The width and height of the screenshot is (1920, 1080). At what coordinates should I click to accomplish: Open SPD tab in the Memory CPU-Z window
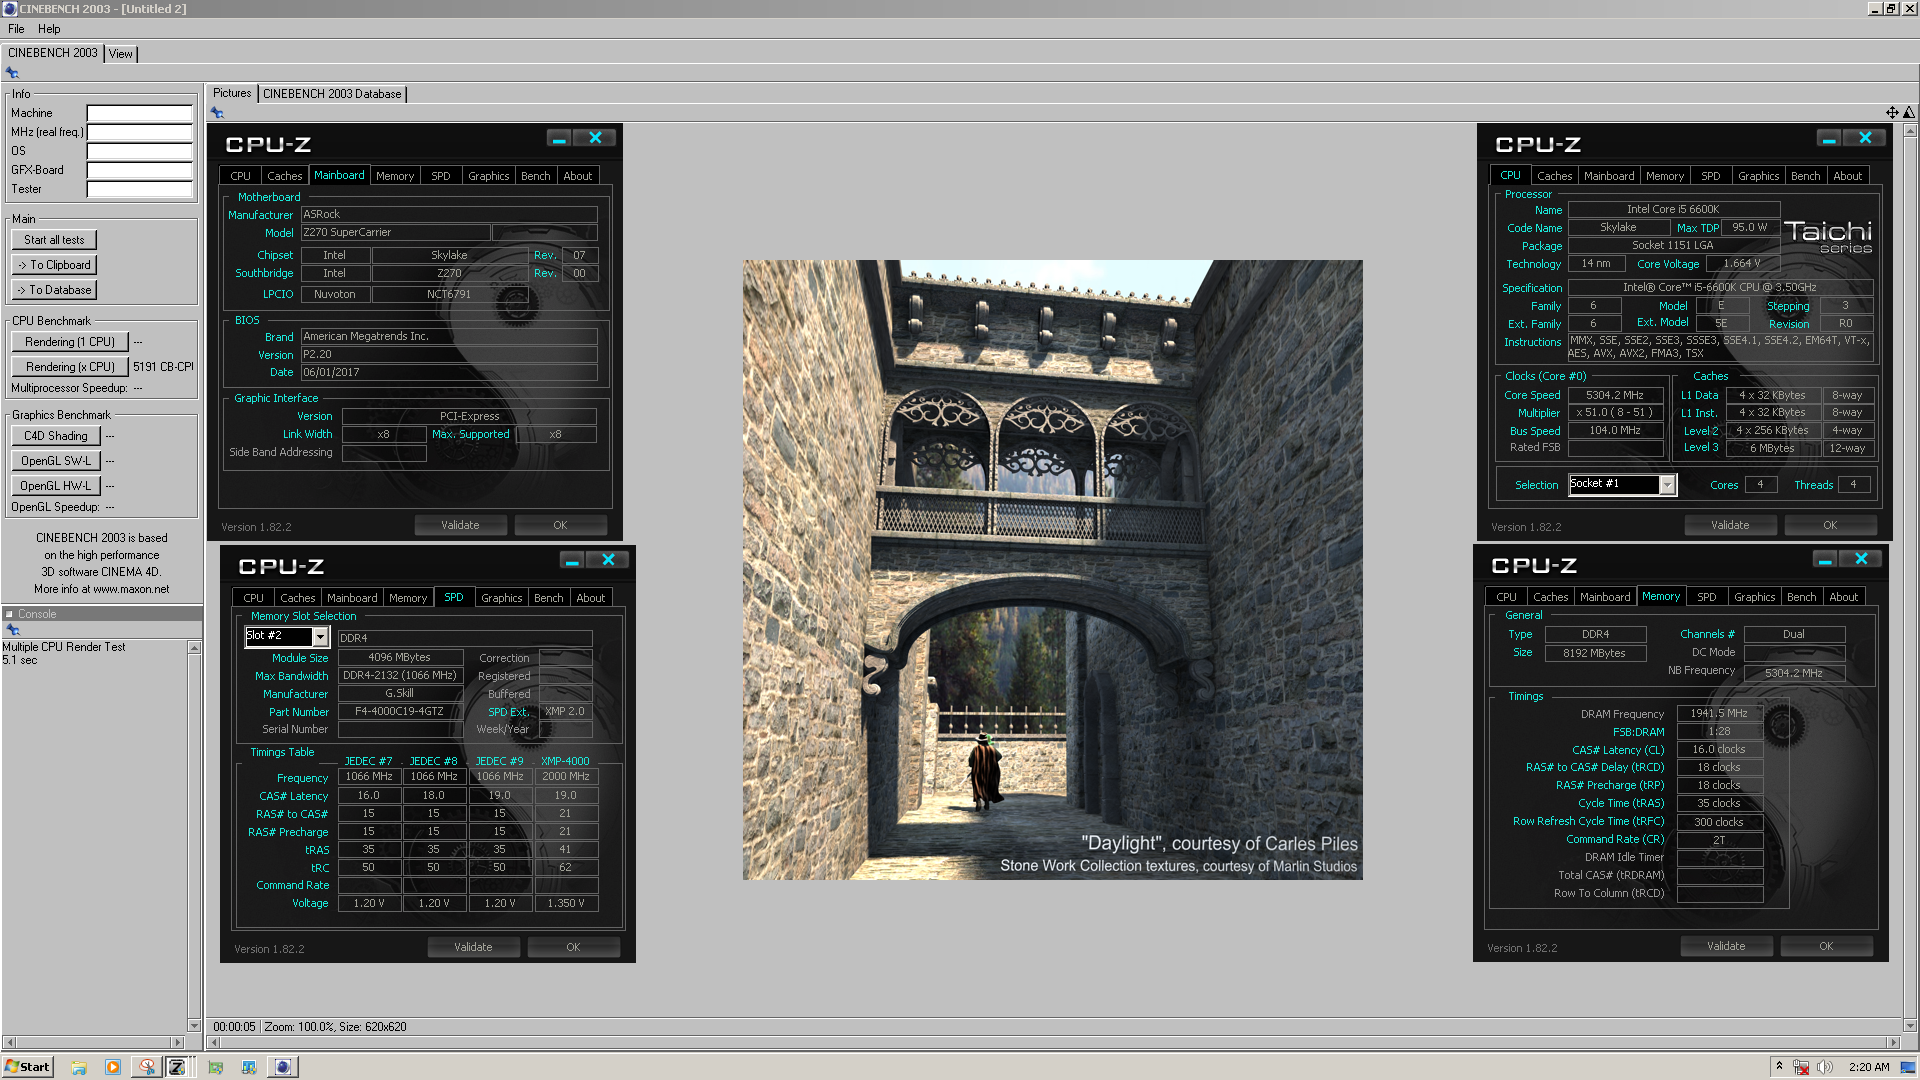coord(1707,597)
